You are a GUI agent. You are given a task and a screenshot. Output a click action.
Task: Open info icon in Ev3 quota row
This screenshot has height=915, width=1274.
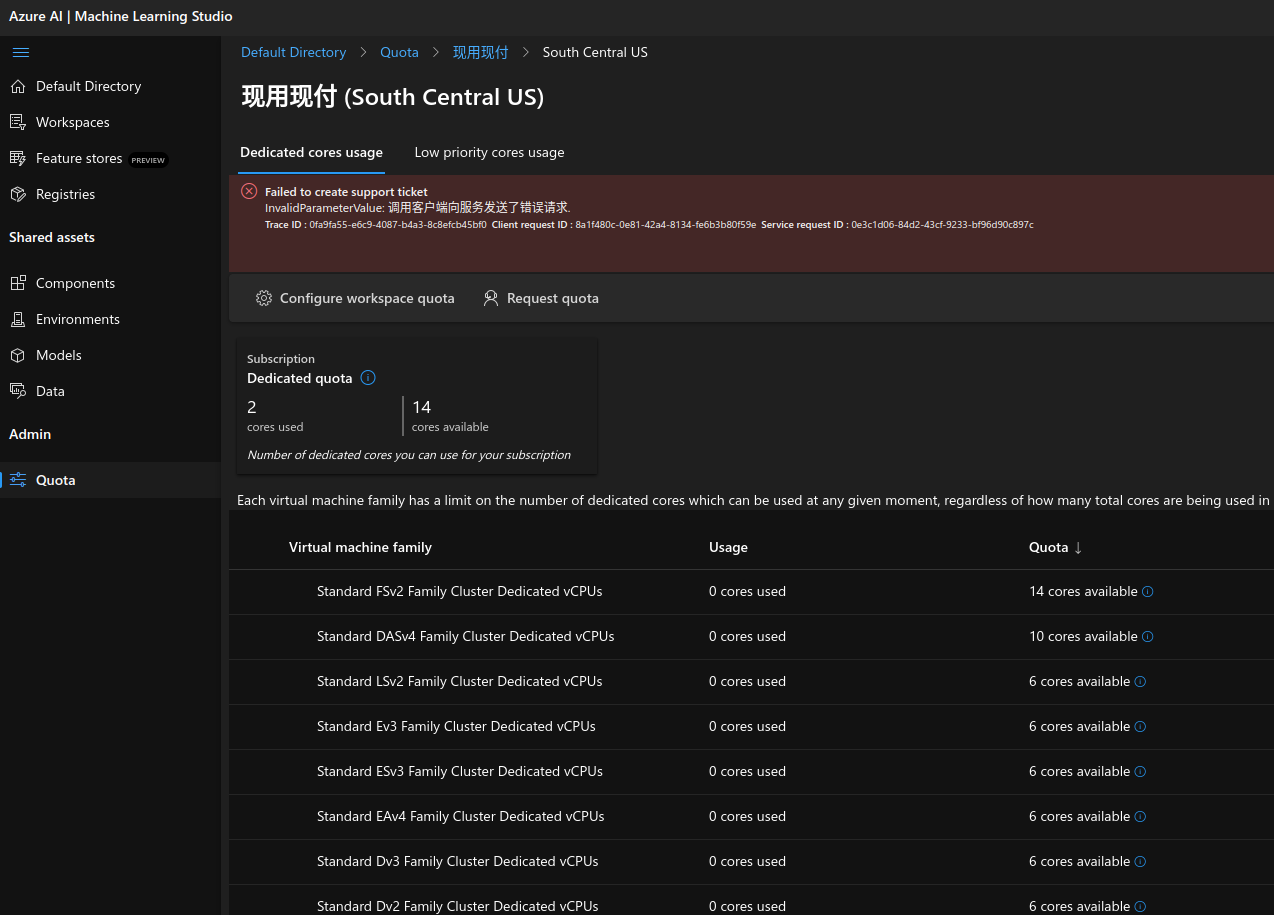point(1141,727)
